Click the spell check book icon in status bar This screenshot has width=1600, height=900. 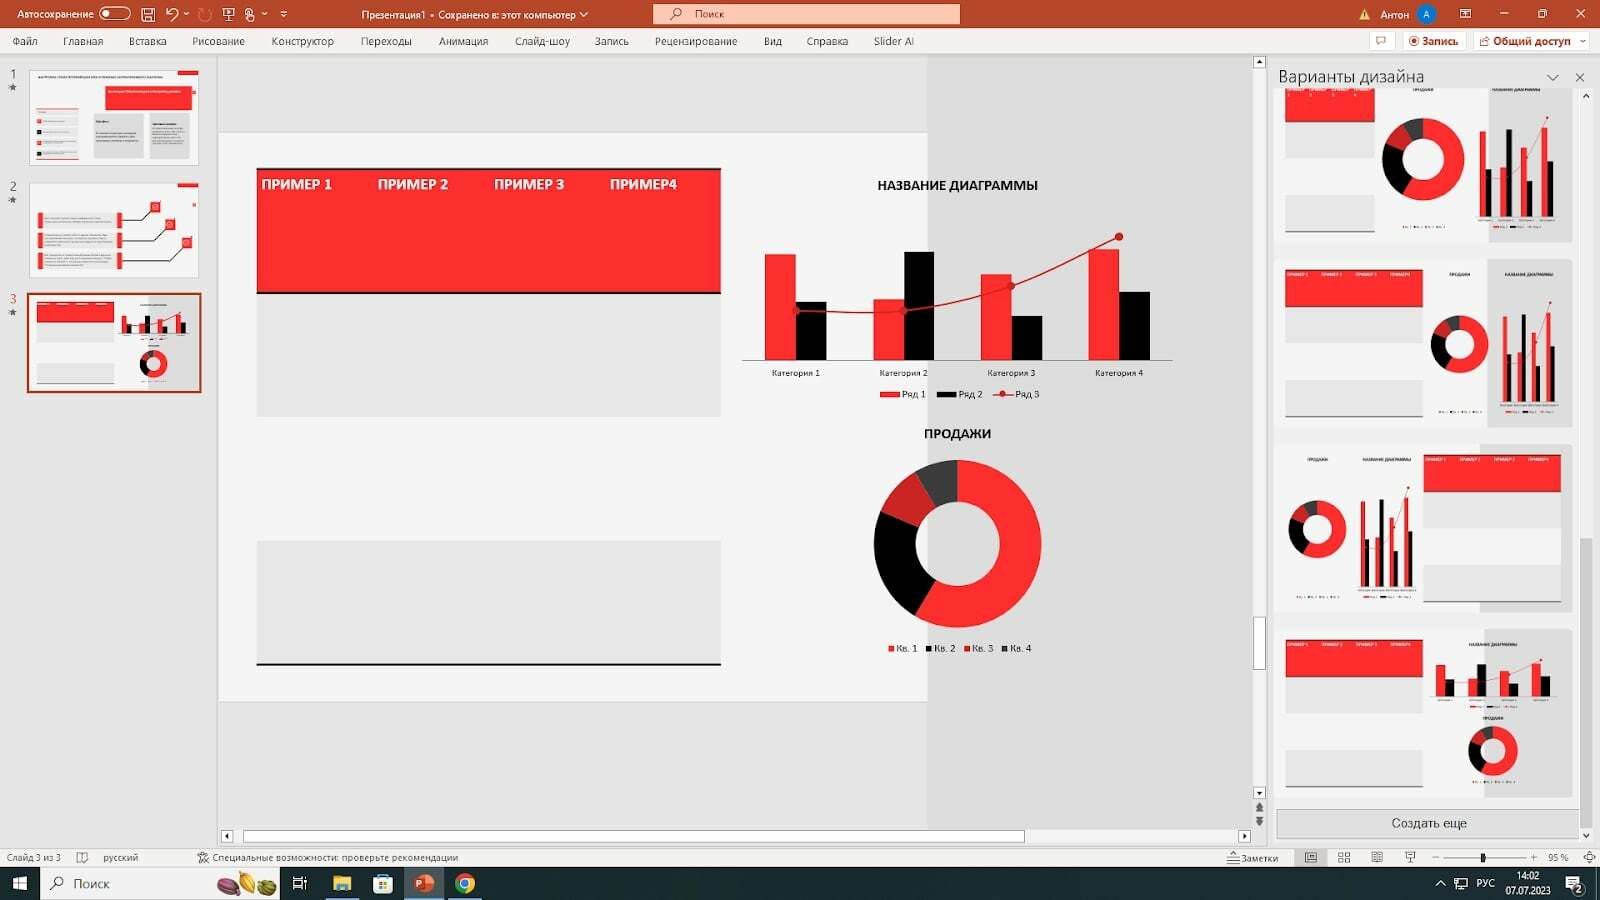[82, 857]
